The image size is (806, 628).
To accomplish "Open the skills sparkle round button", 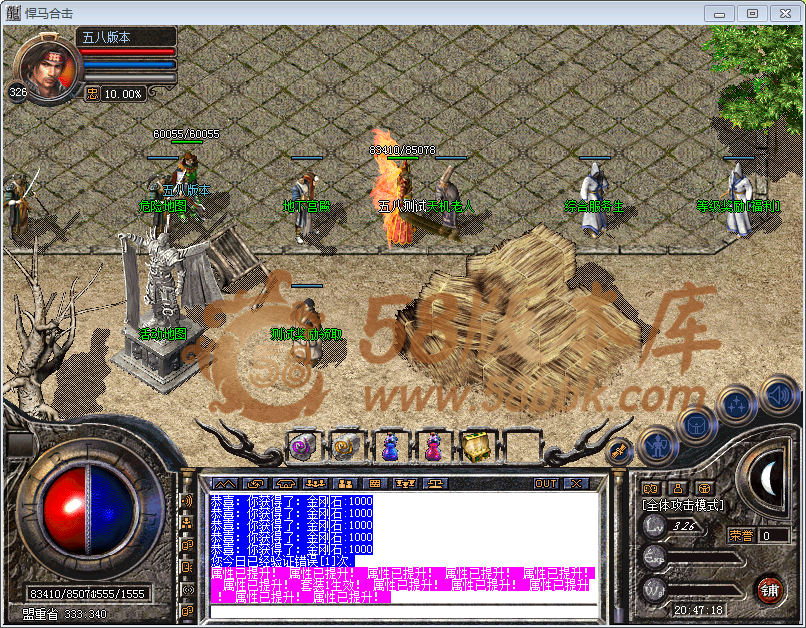I will tap(736, 405).
